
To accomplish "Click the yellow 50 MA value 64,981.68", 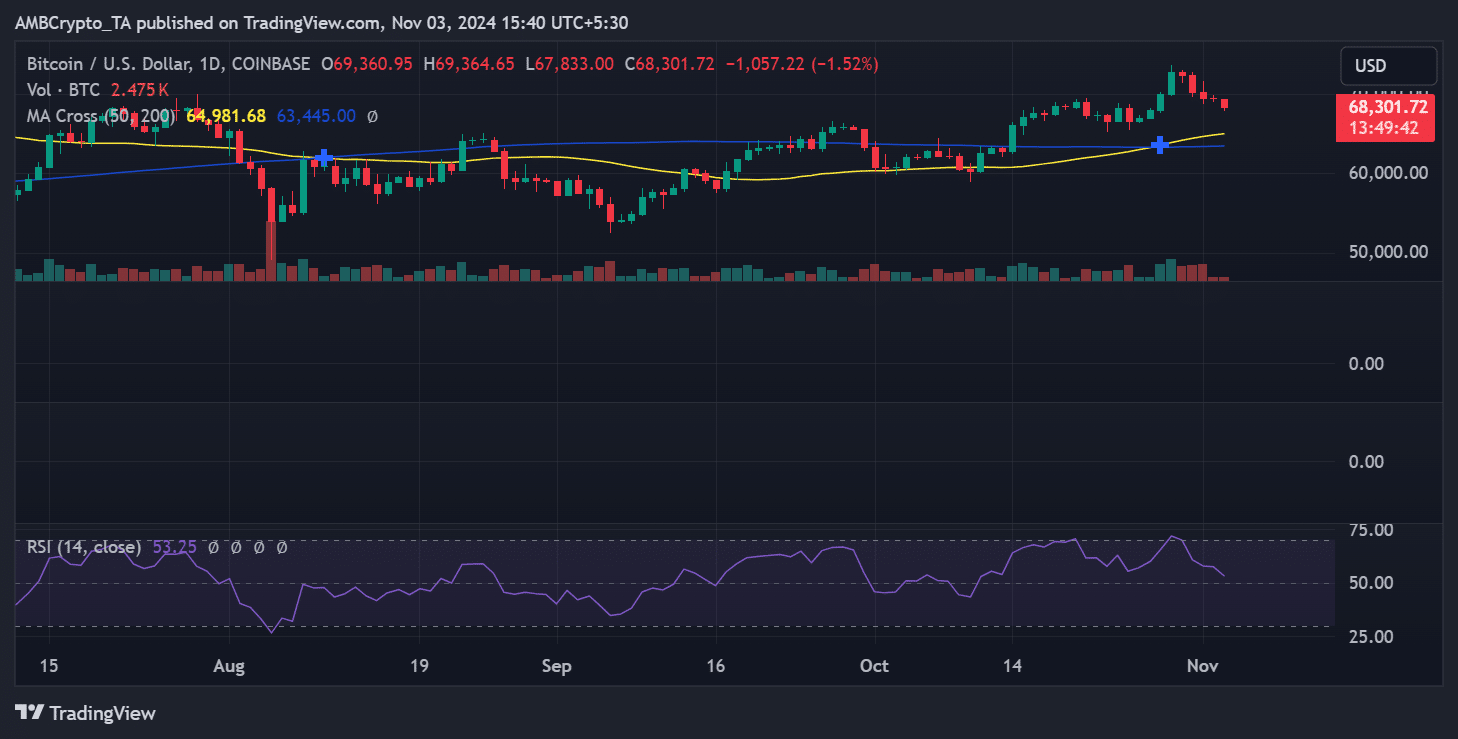I will coord(226,116).
